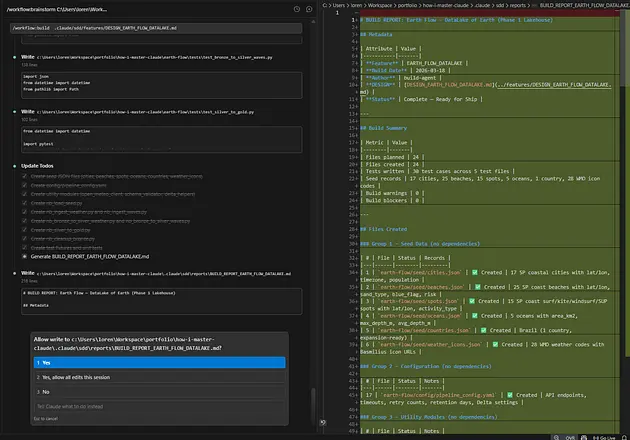
Task: Open the 'reports' breadcrumb segment
Action: [x=518, y=5]
